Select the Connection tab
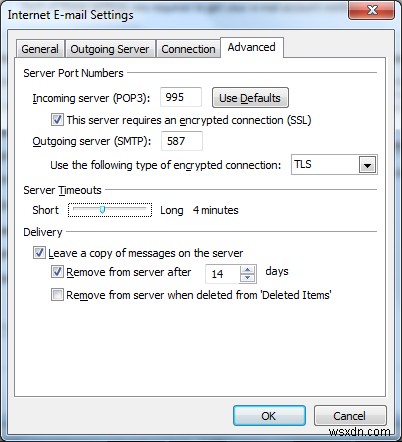This screenshot has width=402, height=442. 188,49
